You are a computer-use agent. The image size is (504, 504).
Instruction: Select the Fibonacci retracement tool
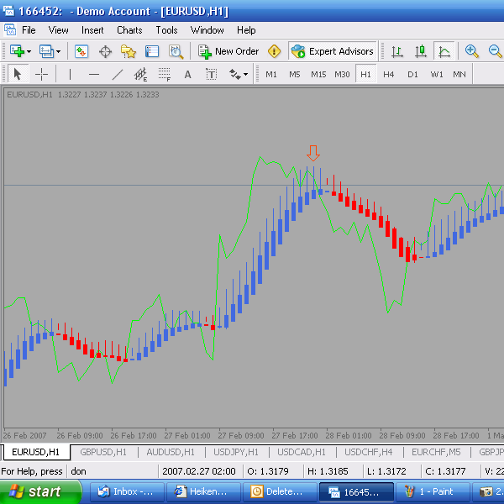[x=165, y=74]
